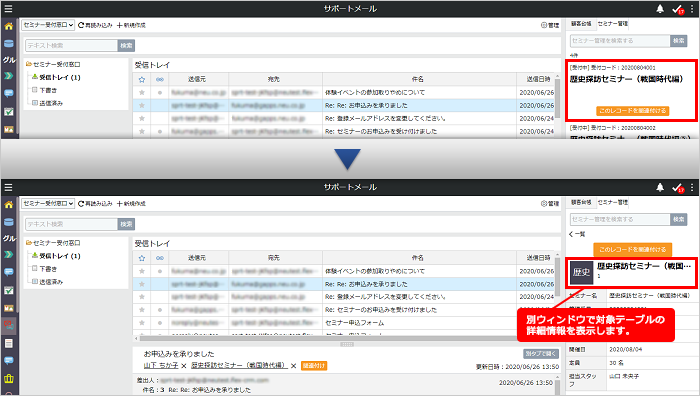Image resolution: width=700 pixels, height=396 pixels.
Task: Open the checkmark task badge in lower screenshot
Action: point(678,188)
